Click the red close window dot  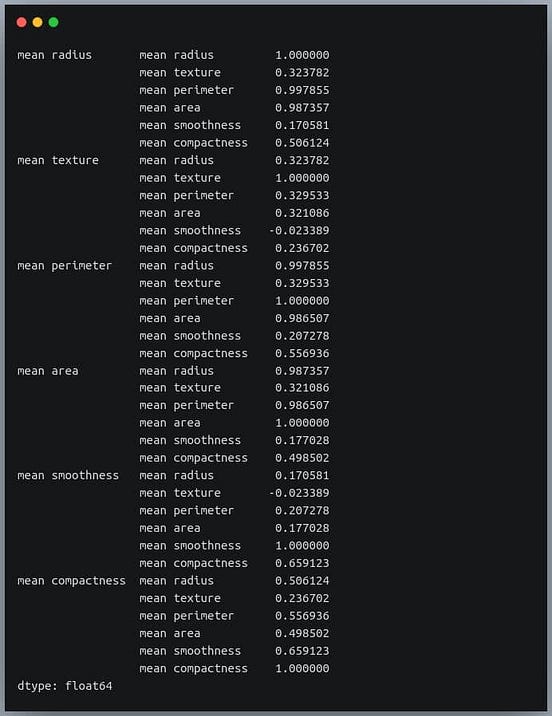[21, 22]
